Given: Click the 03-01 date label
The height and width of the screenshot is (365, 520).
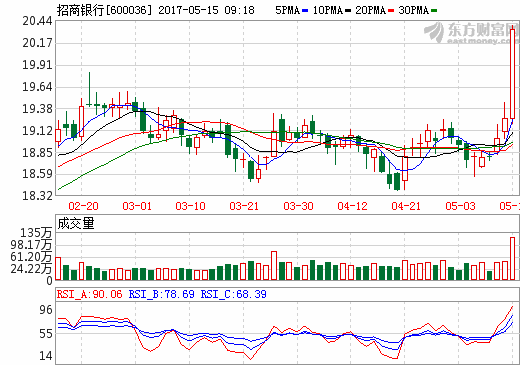Looking at the screenshot, I should (137, 206).
